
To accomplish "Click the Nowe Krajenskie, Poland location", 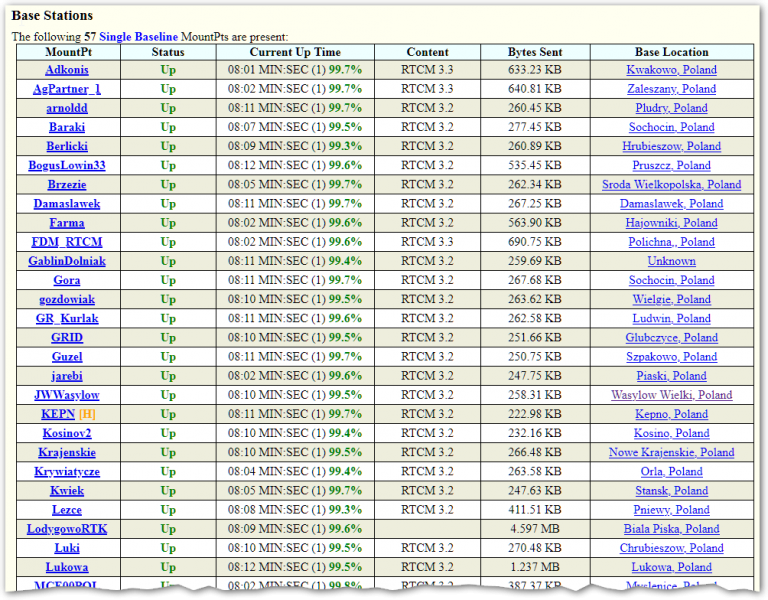I will coord(671,452).
